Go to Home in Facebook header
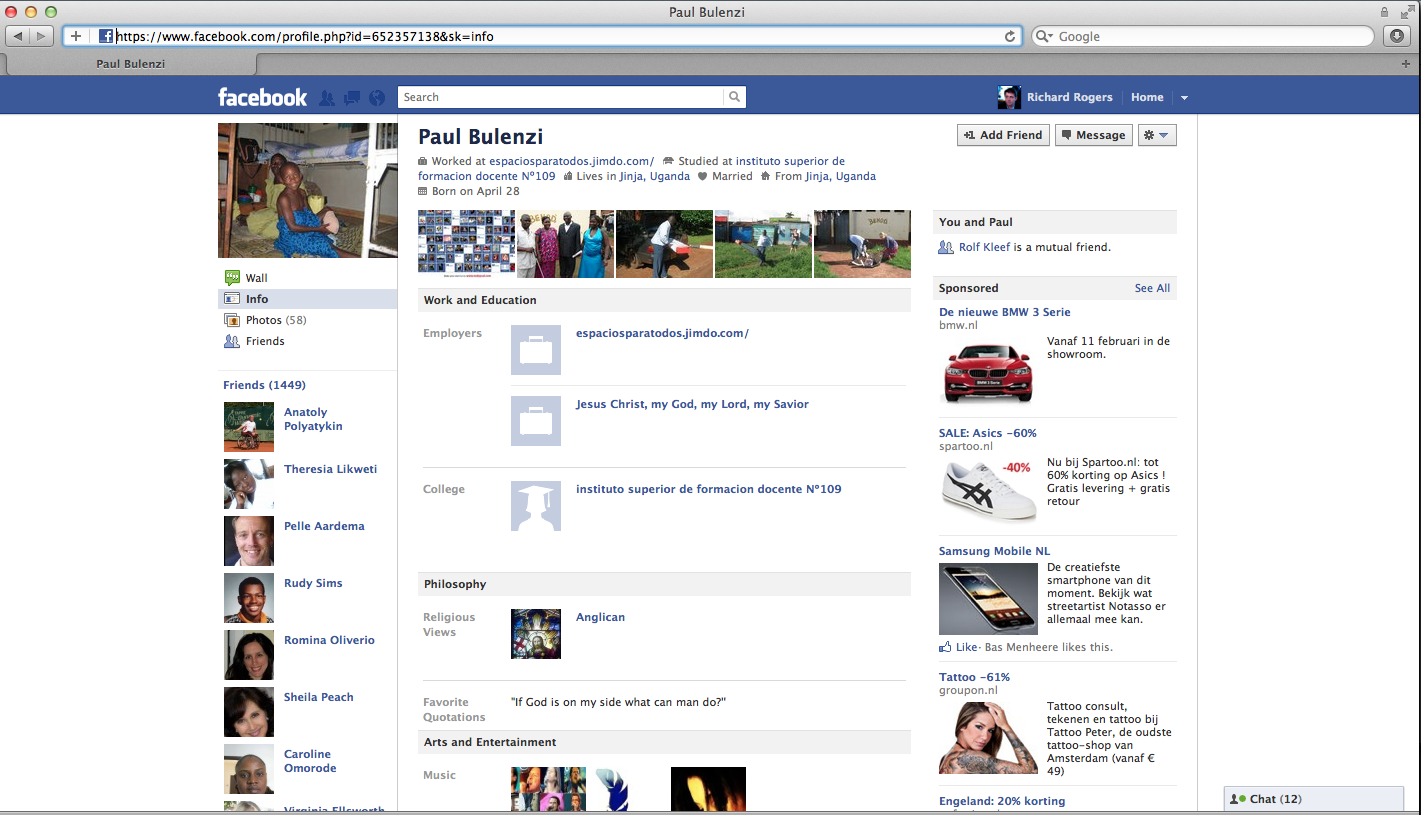 1147,97
